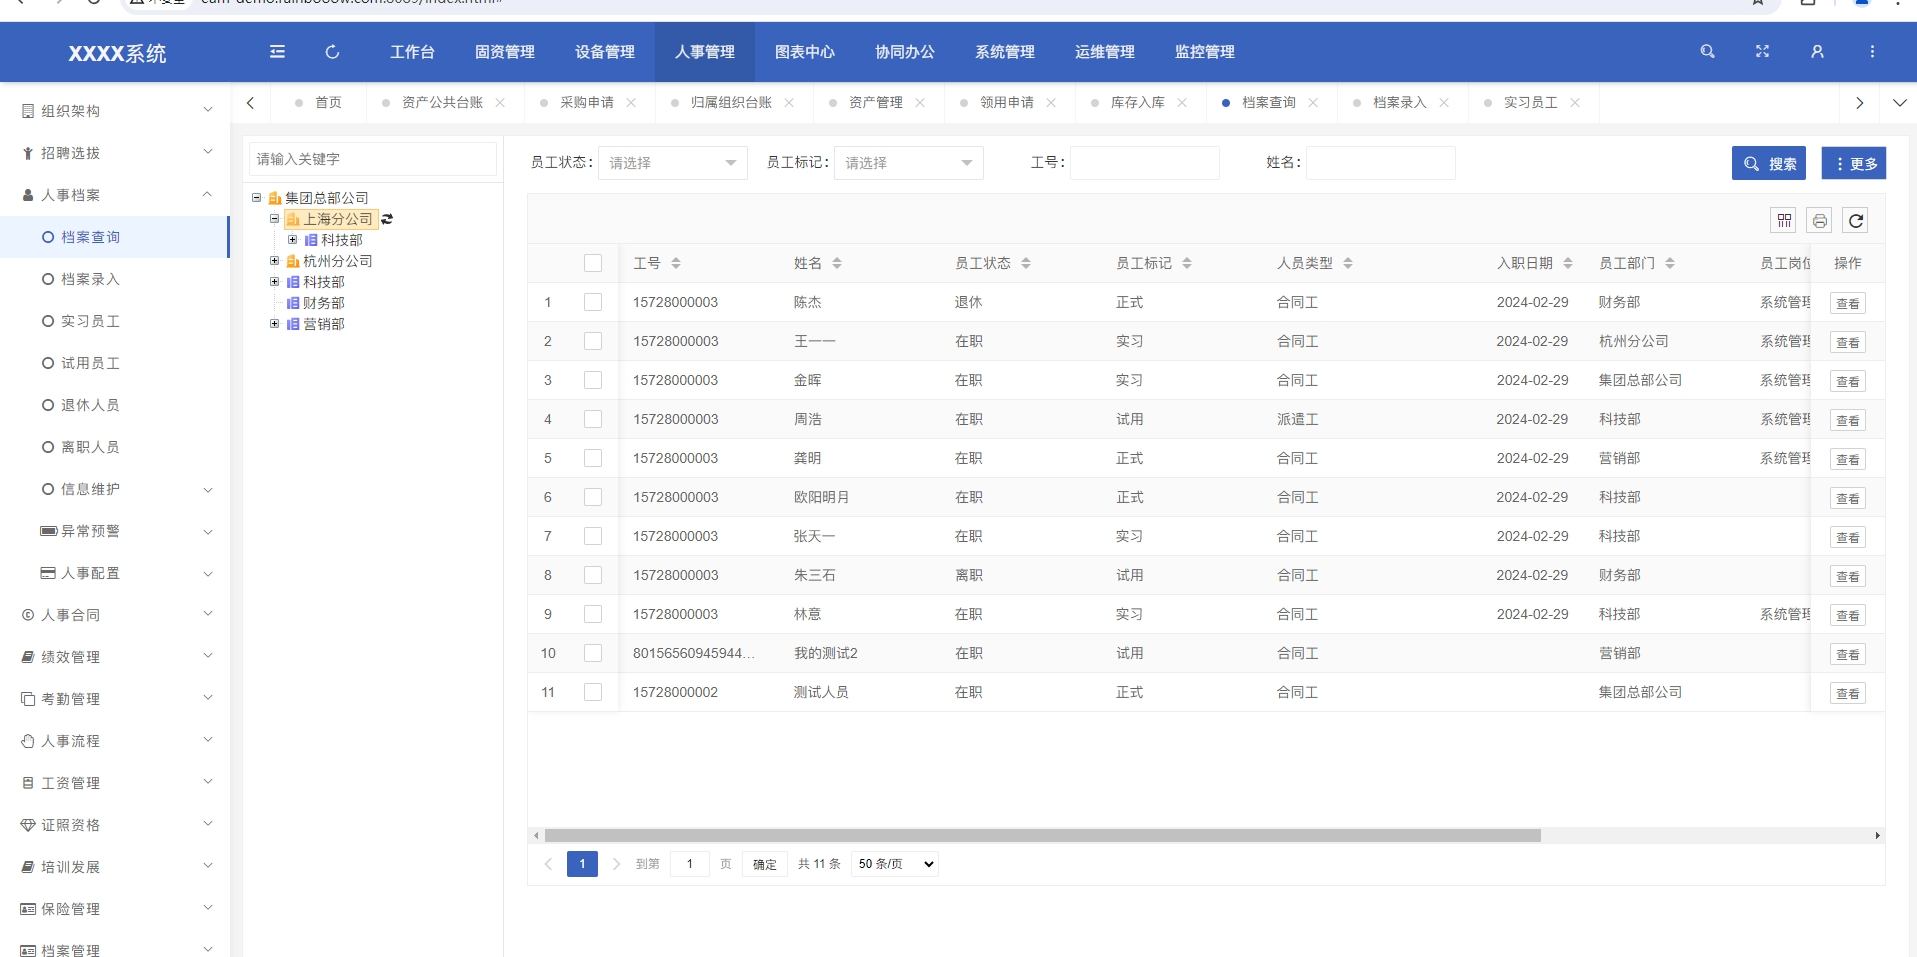View the record of 陈杰
1917x957 pixels.
coord(1848,303)
